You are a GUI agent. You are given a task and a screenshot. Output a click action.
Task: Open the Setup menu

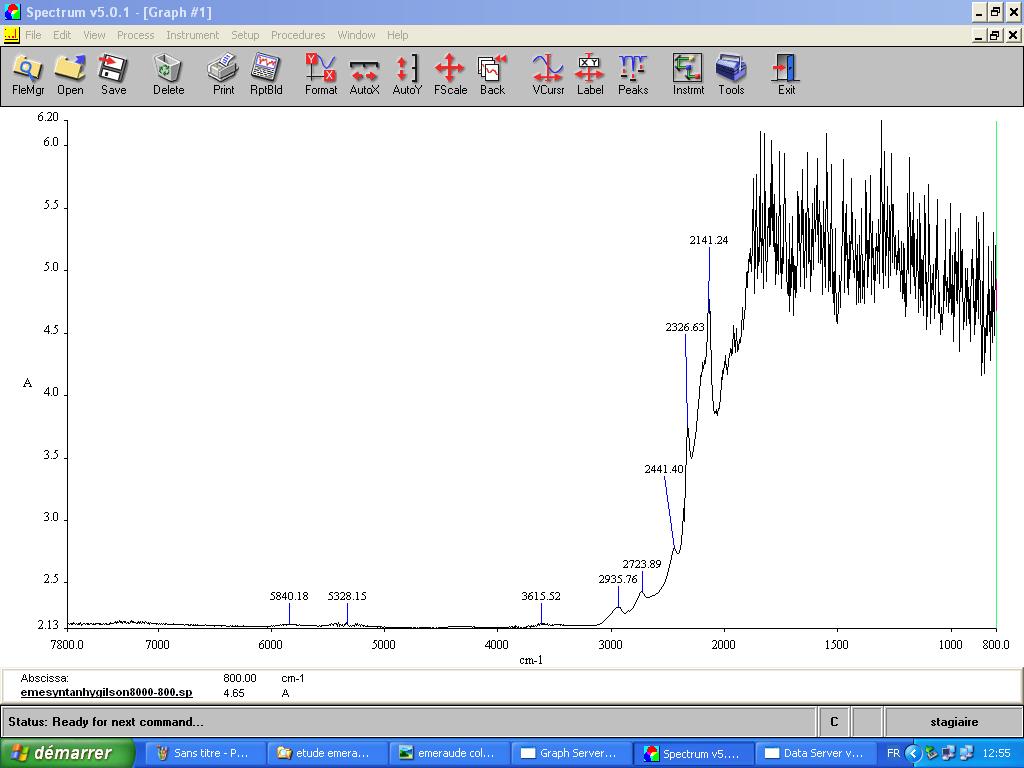(x=245, y=35)
